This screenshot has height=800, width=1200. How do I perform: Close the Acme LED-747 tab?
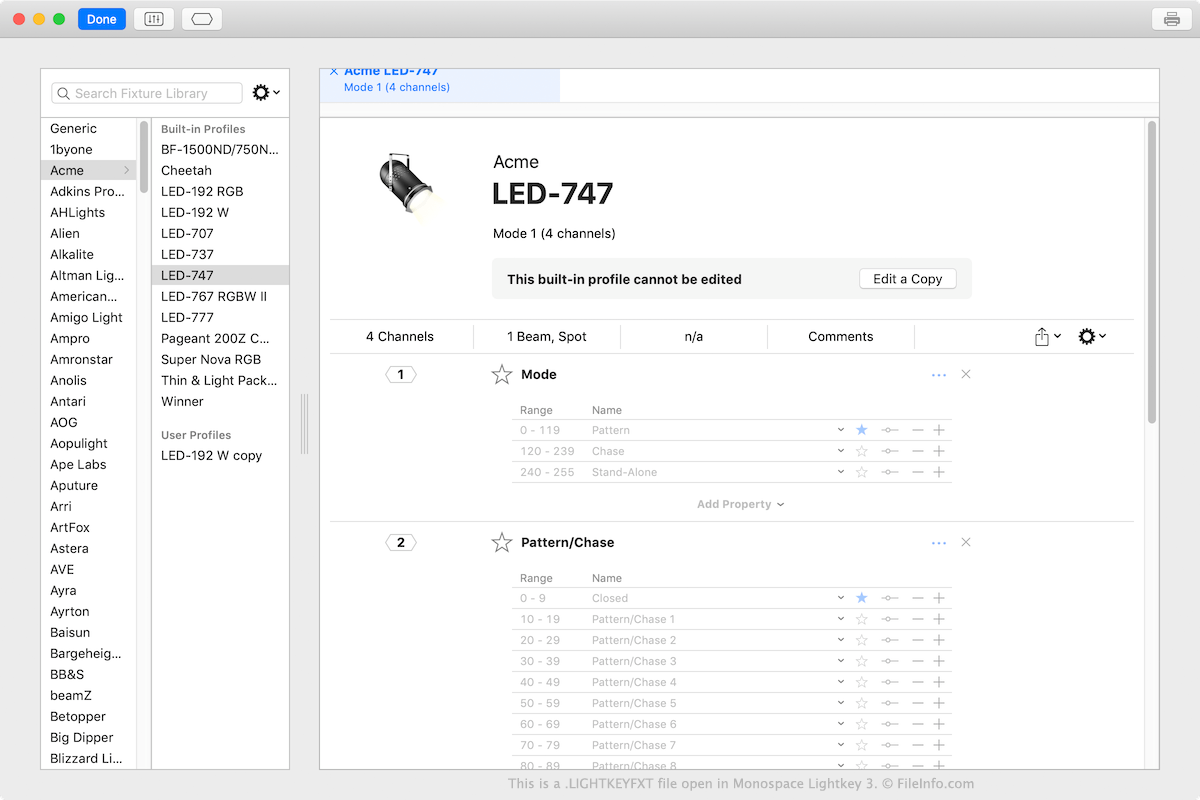click(x=334, y=72)
